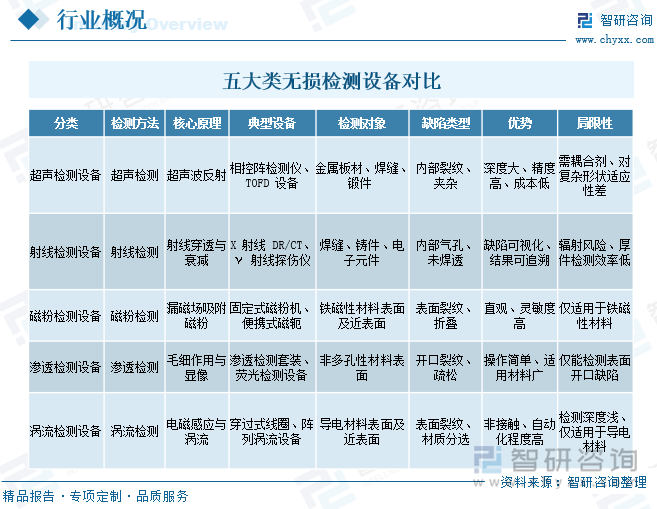657x509 pixels.
Task: Click the 焊缝、铸件、电子元件 cell
Action: (362, 253)
